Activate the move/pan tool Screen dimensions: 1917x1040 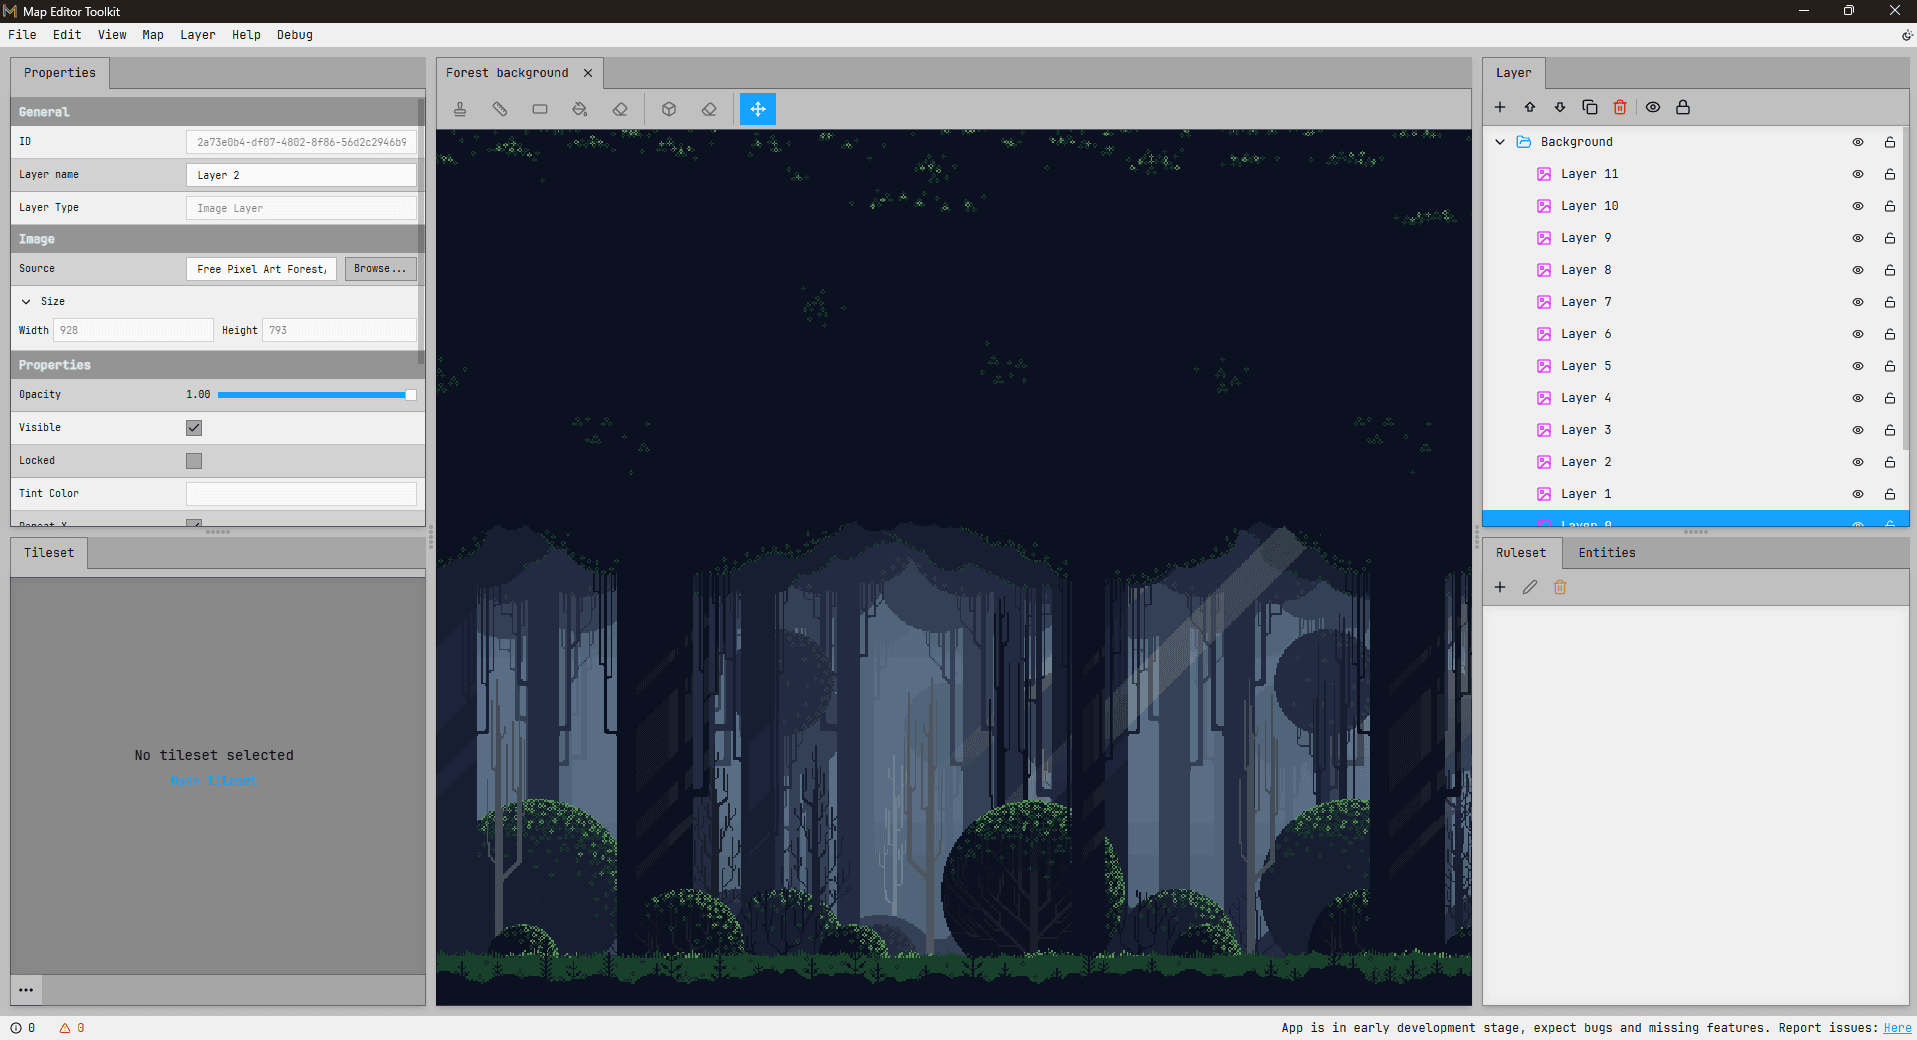(758, 109)
